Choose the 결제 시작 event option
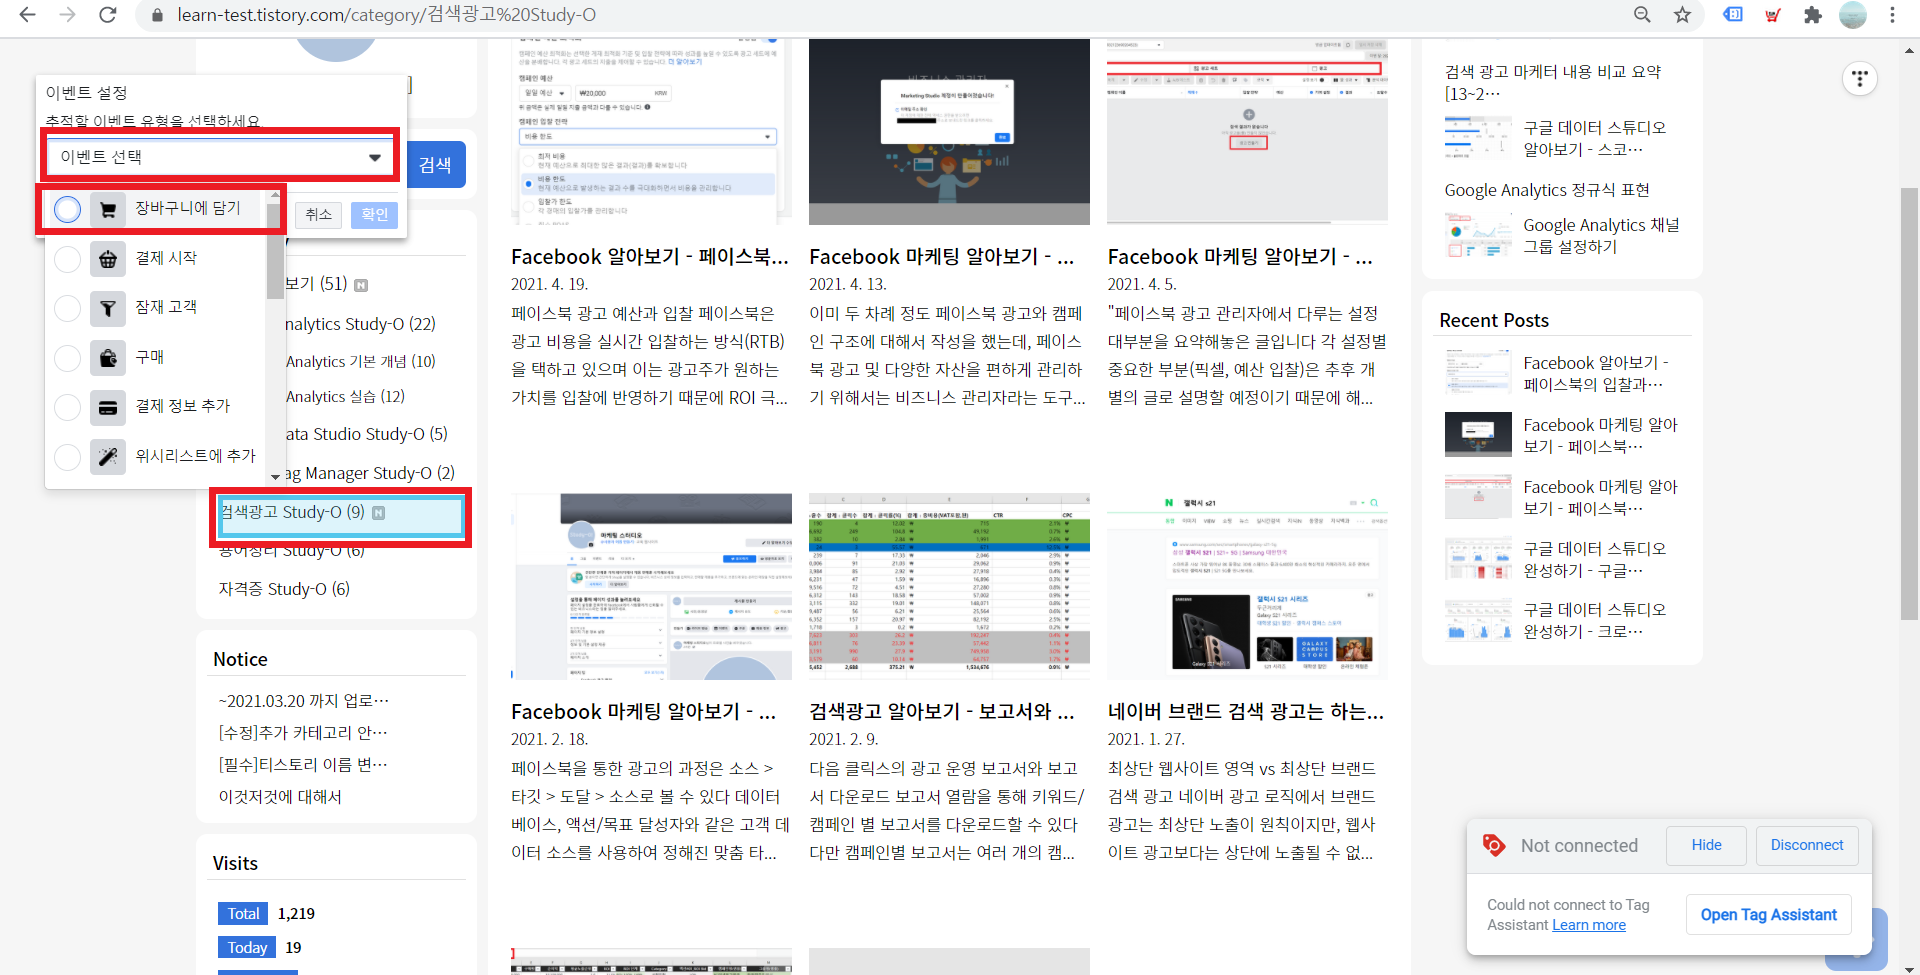 [x=156, y=259]
